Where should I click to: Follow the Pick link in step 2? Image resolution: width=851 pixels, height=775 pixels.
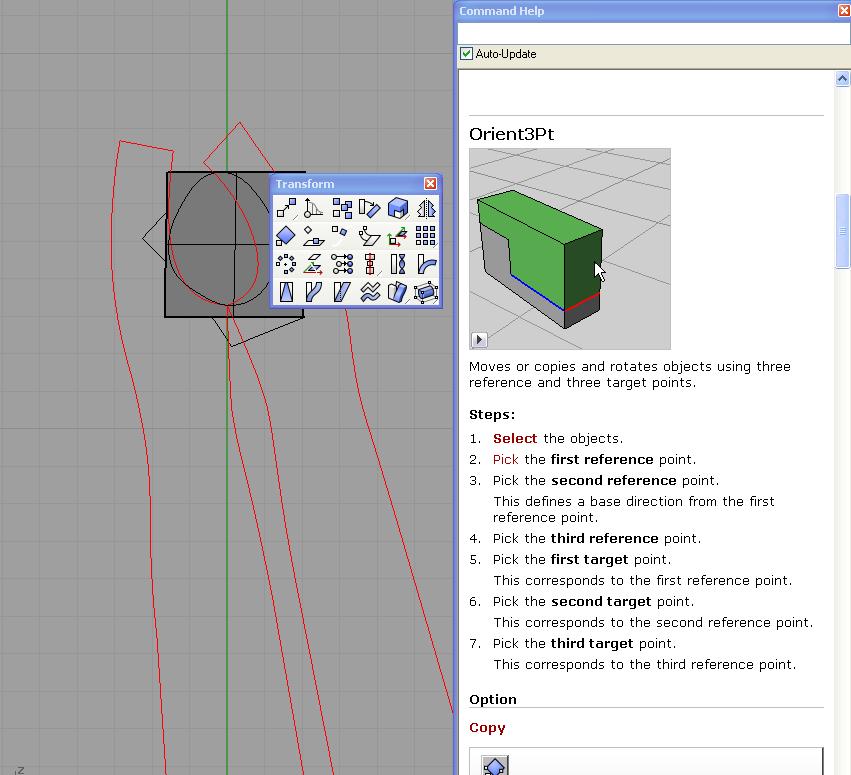(505, 460)
